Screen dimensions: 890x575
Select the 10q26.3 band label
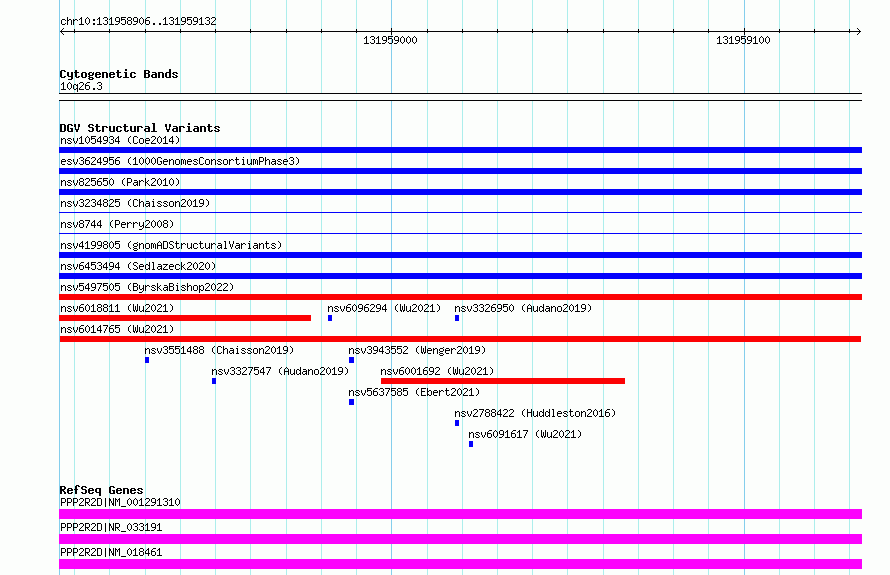click(x=81, y=86)
